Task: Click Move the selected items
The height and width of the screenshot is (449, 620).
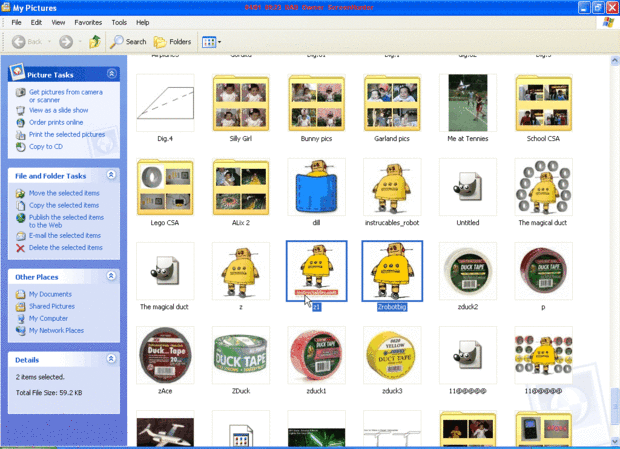Action: pos(64,193)
